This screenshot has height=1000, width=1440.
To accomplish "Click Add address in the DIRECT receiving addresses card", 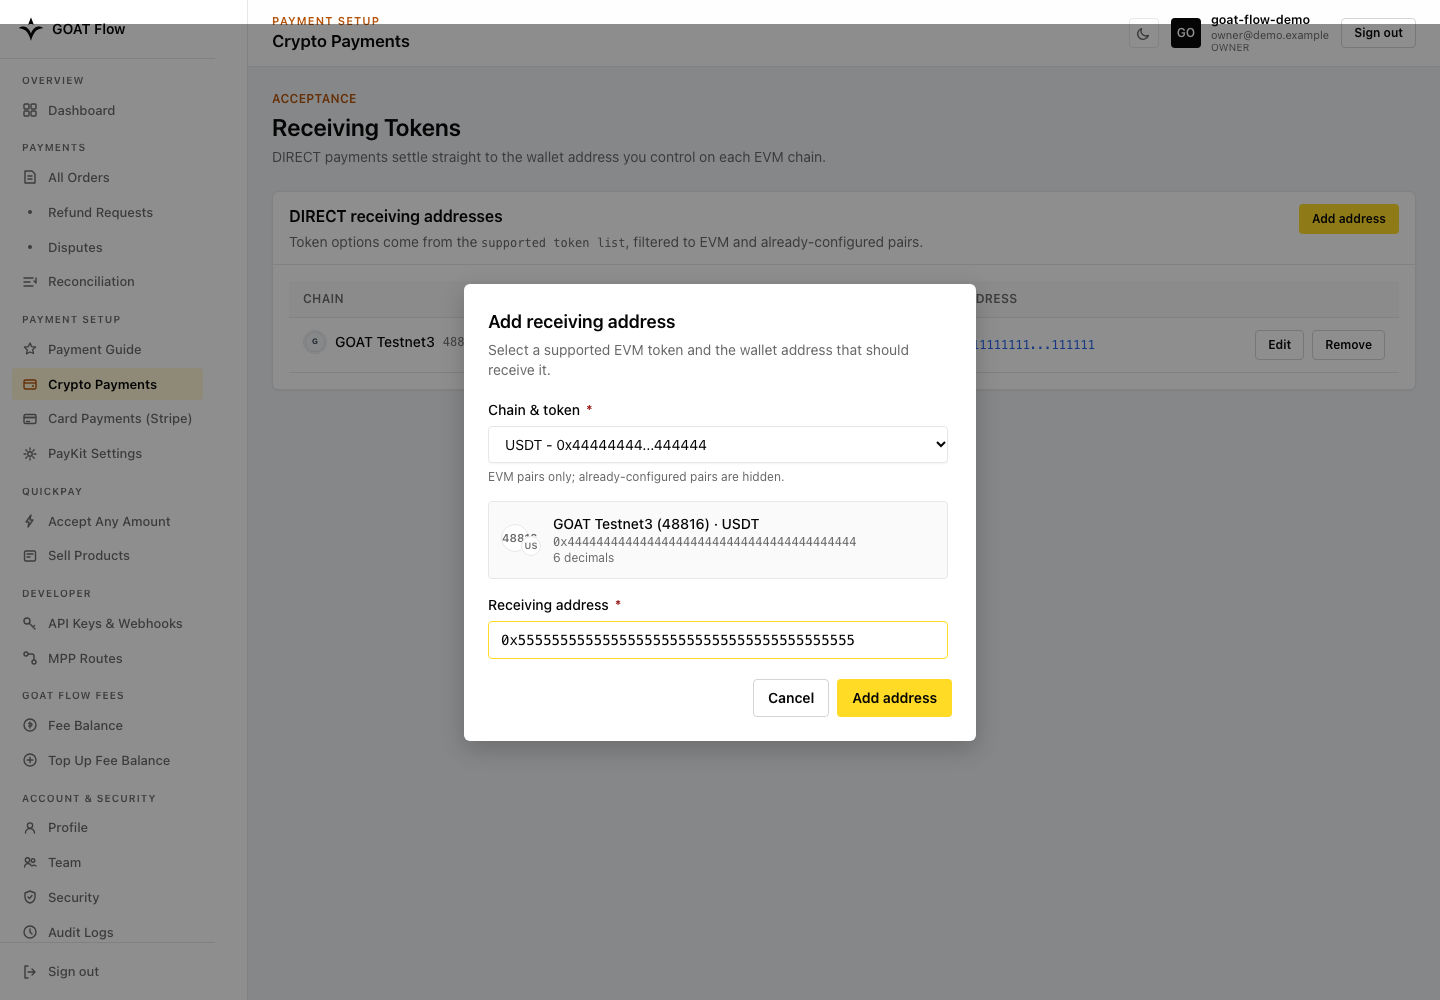I will [1348, 219].
